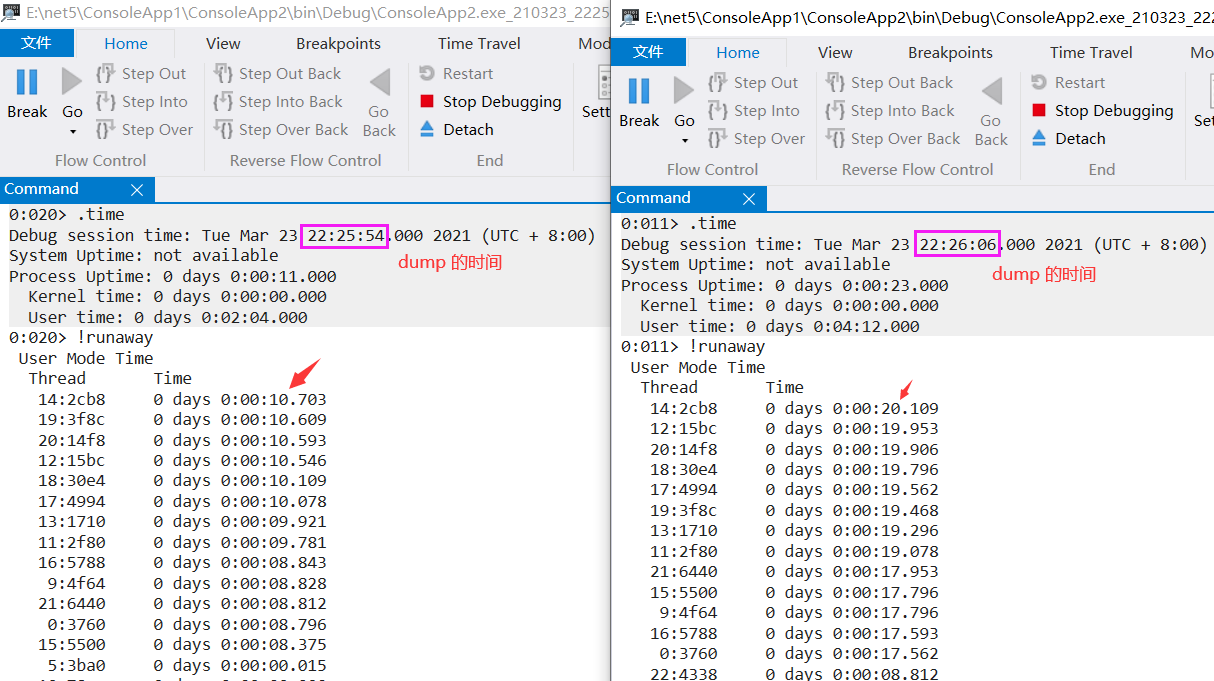Click Detach in right window

coord(1068,139)
